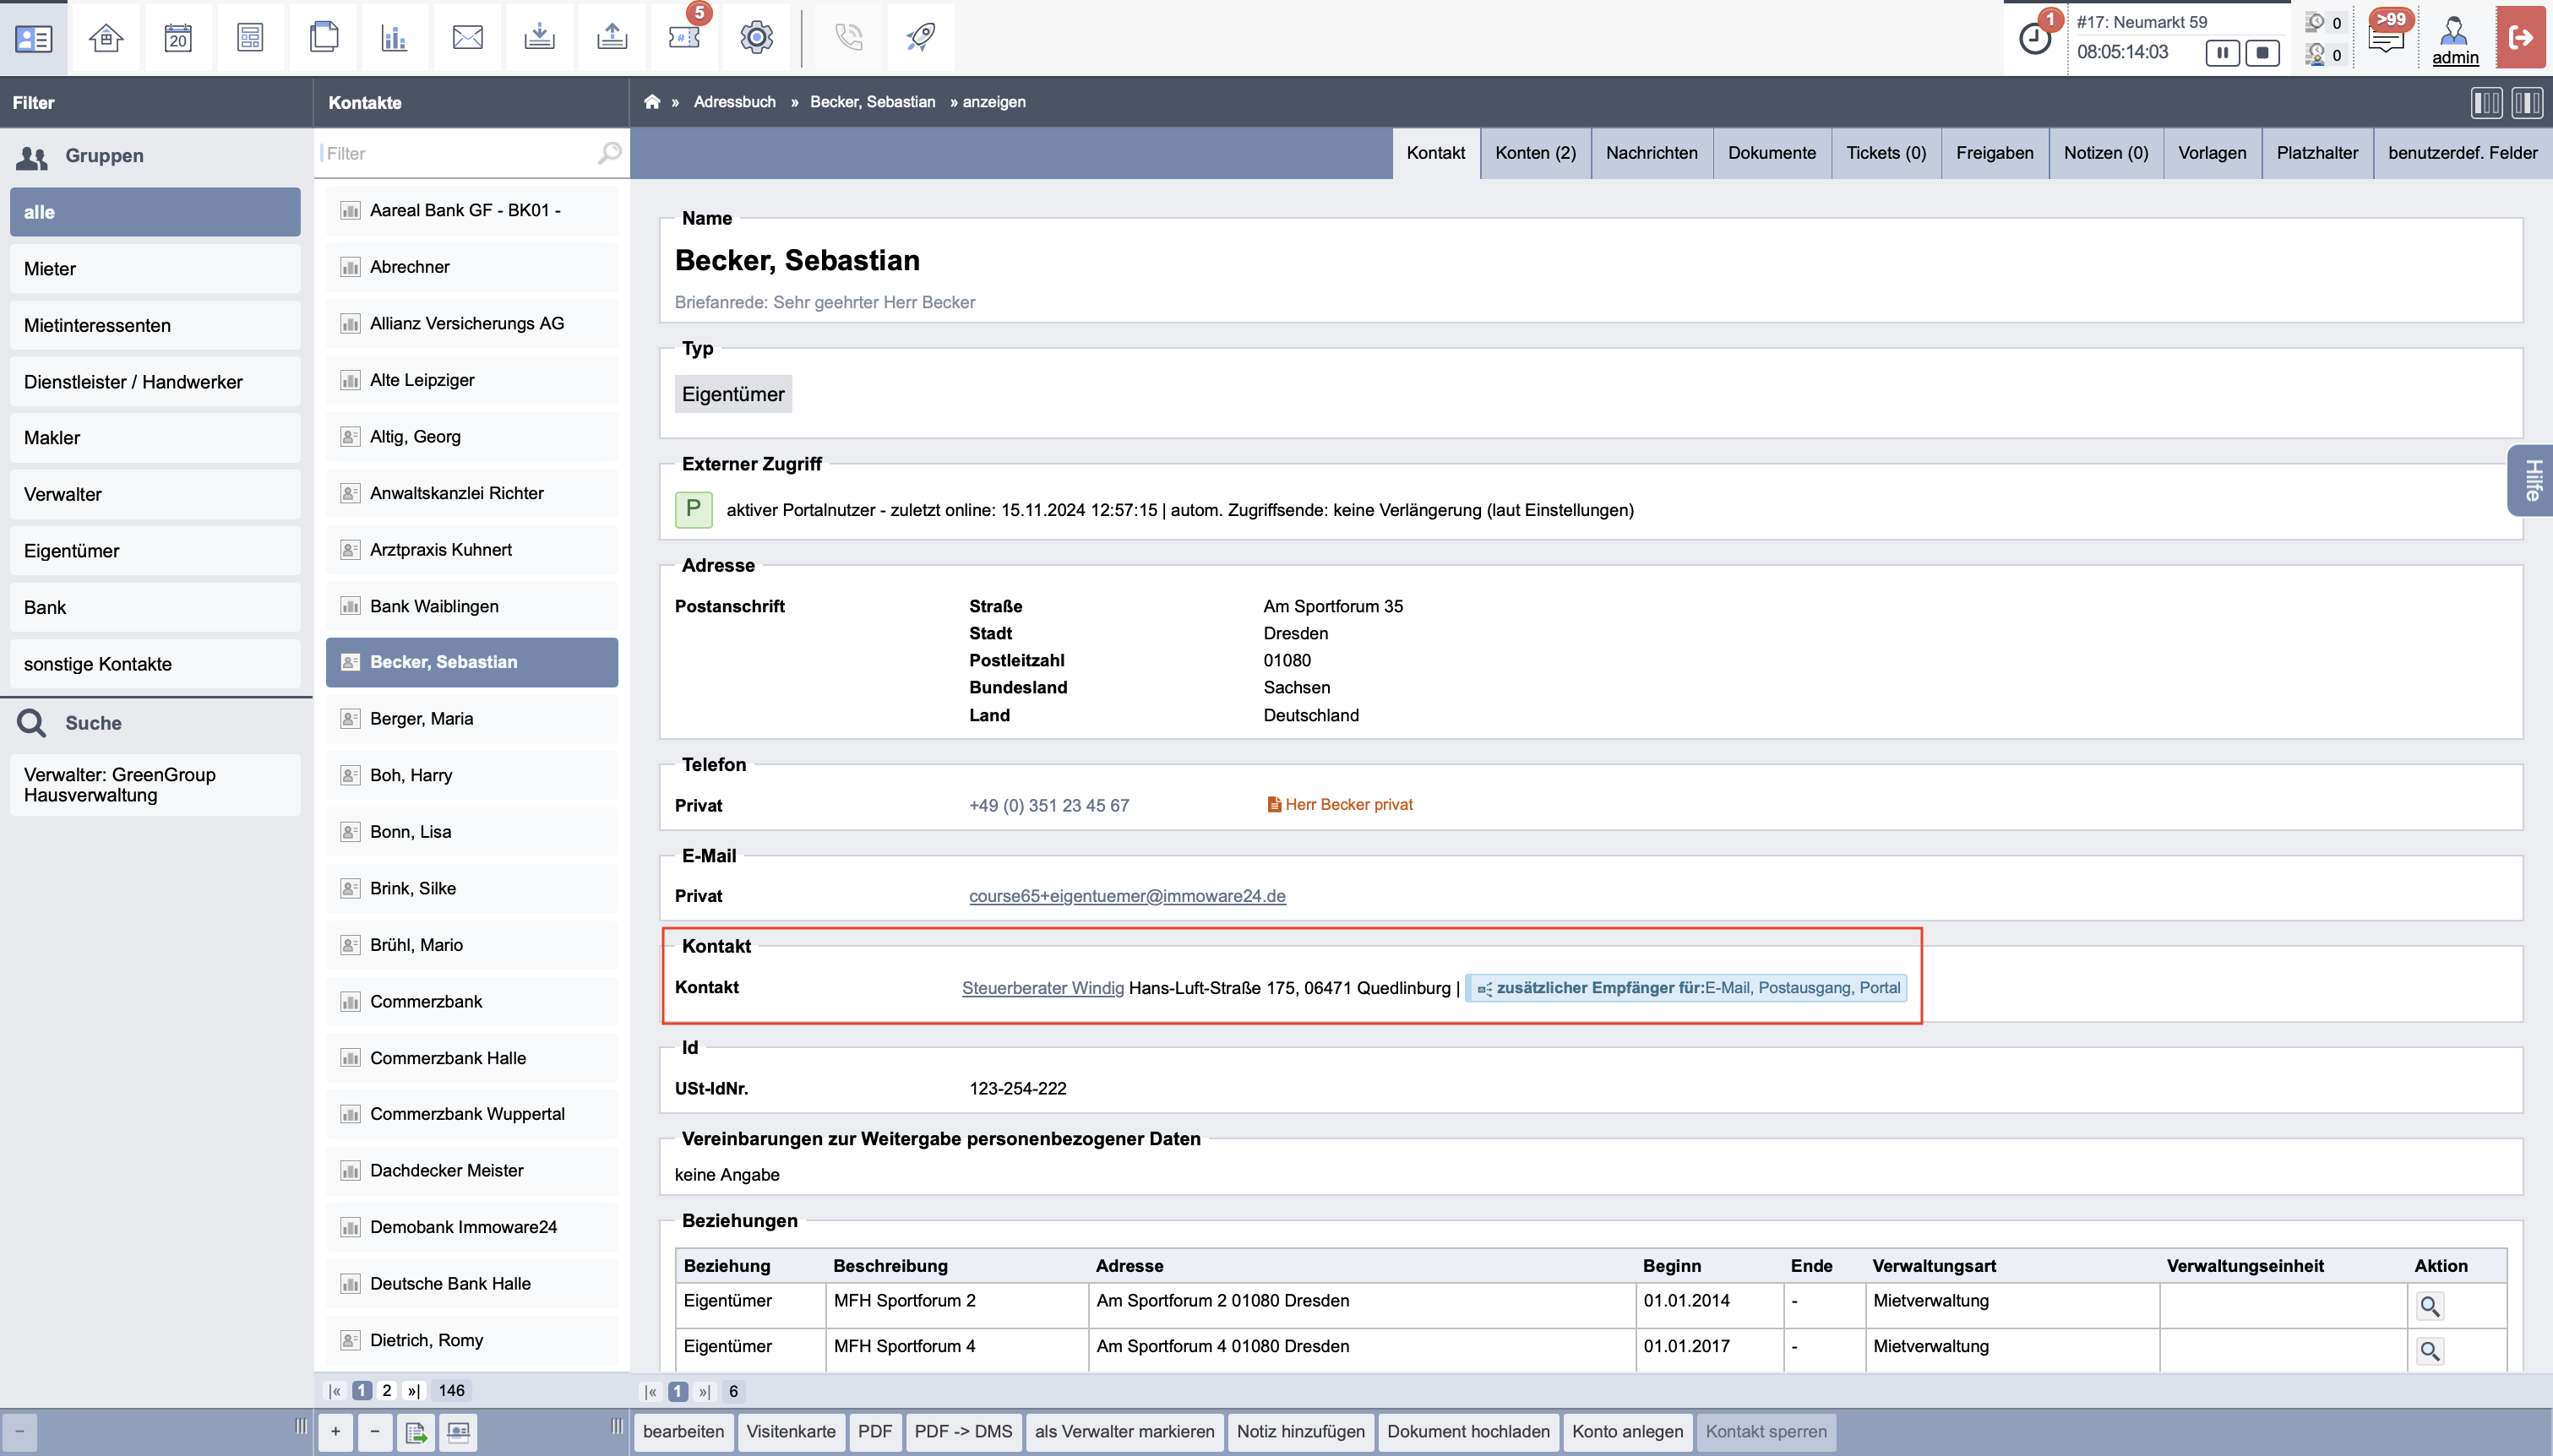Viewport: 2553px width, 1456px height.
Task: Open the Herr Becker privat note link
Action: pos(1340,804)
